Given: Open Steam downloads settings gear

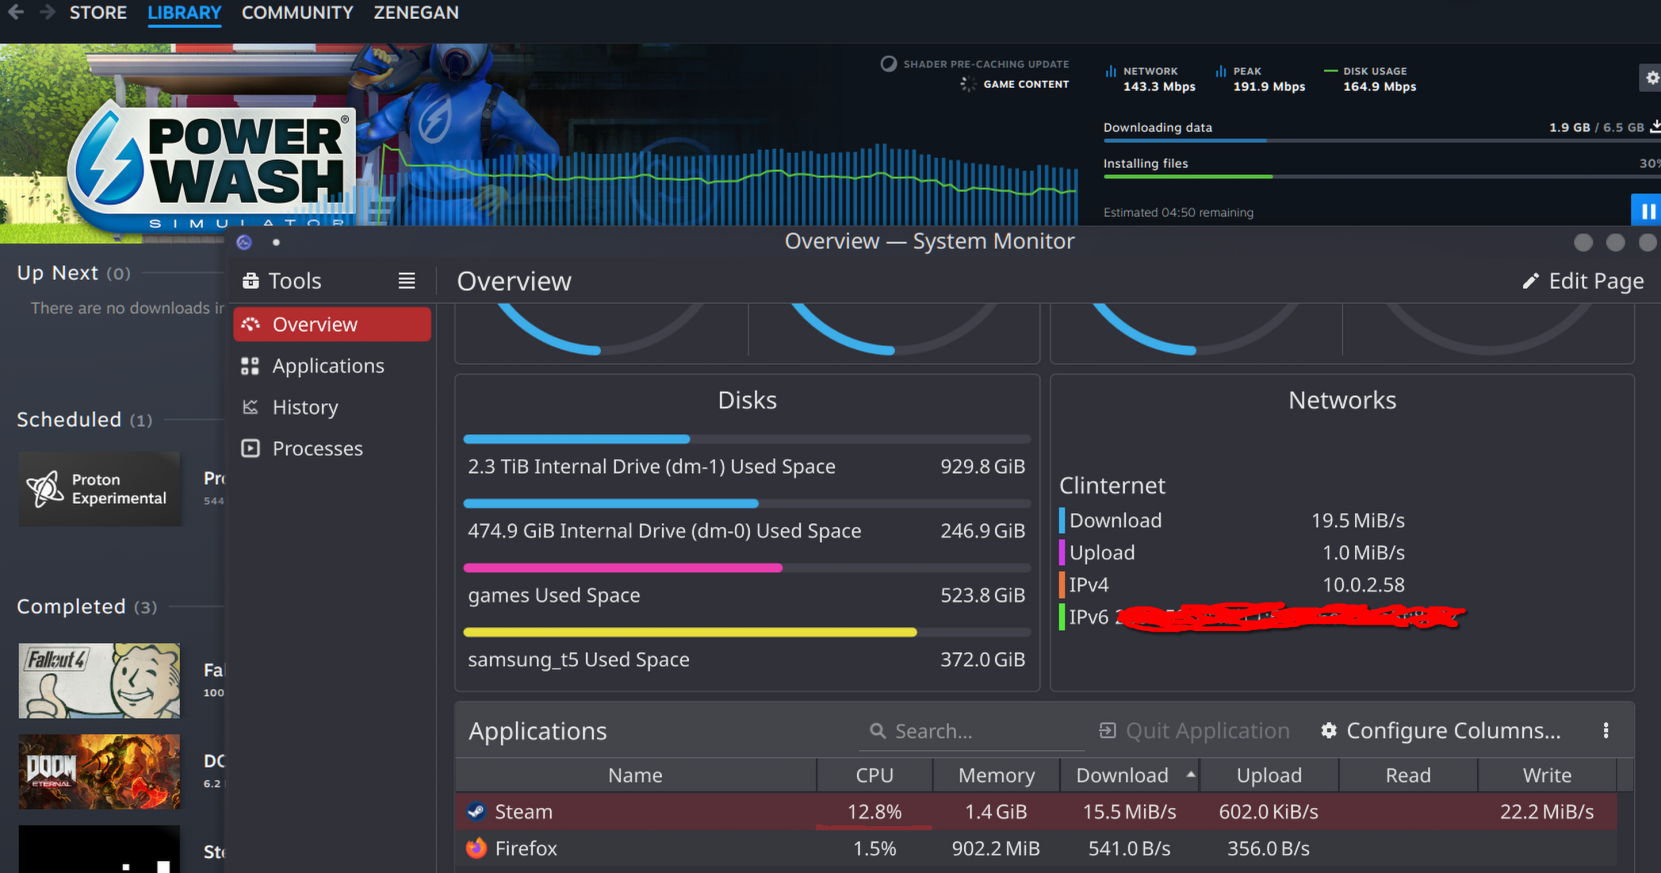Looking at the screenshot, I should (x=1651, y=77).
